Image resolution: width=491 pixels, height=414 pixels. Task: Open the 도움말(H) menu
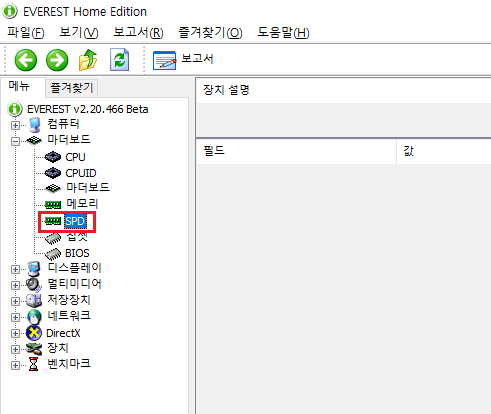pyautogui.click(x=283, y=33)
